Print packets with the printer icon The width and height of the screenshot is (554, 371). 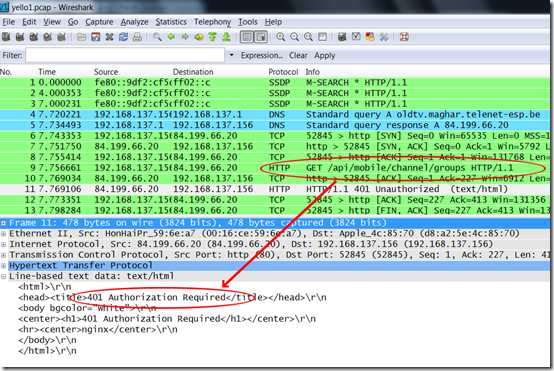[137, 37]
